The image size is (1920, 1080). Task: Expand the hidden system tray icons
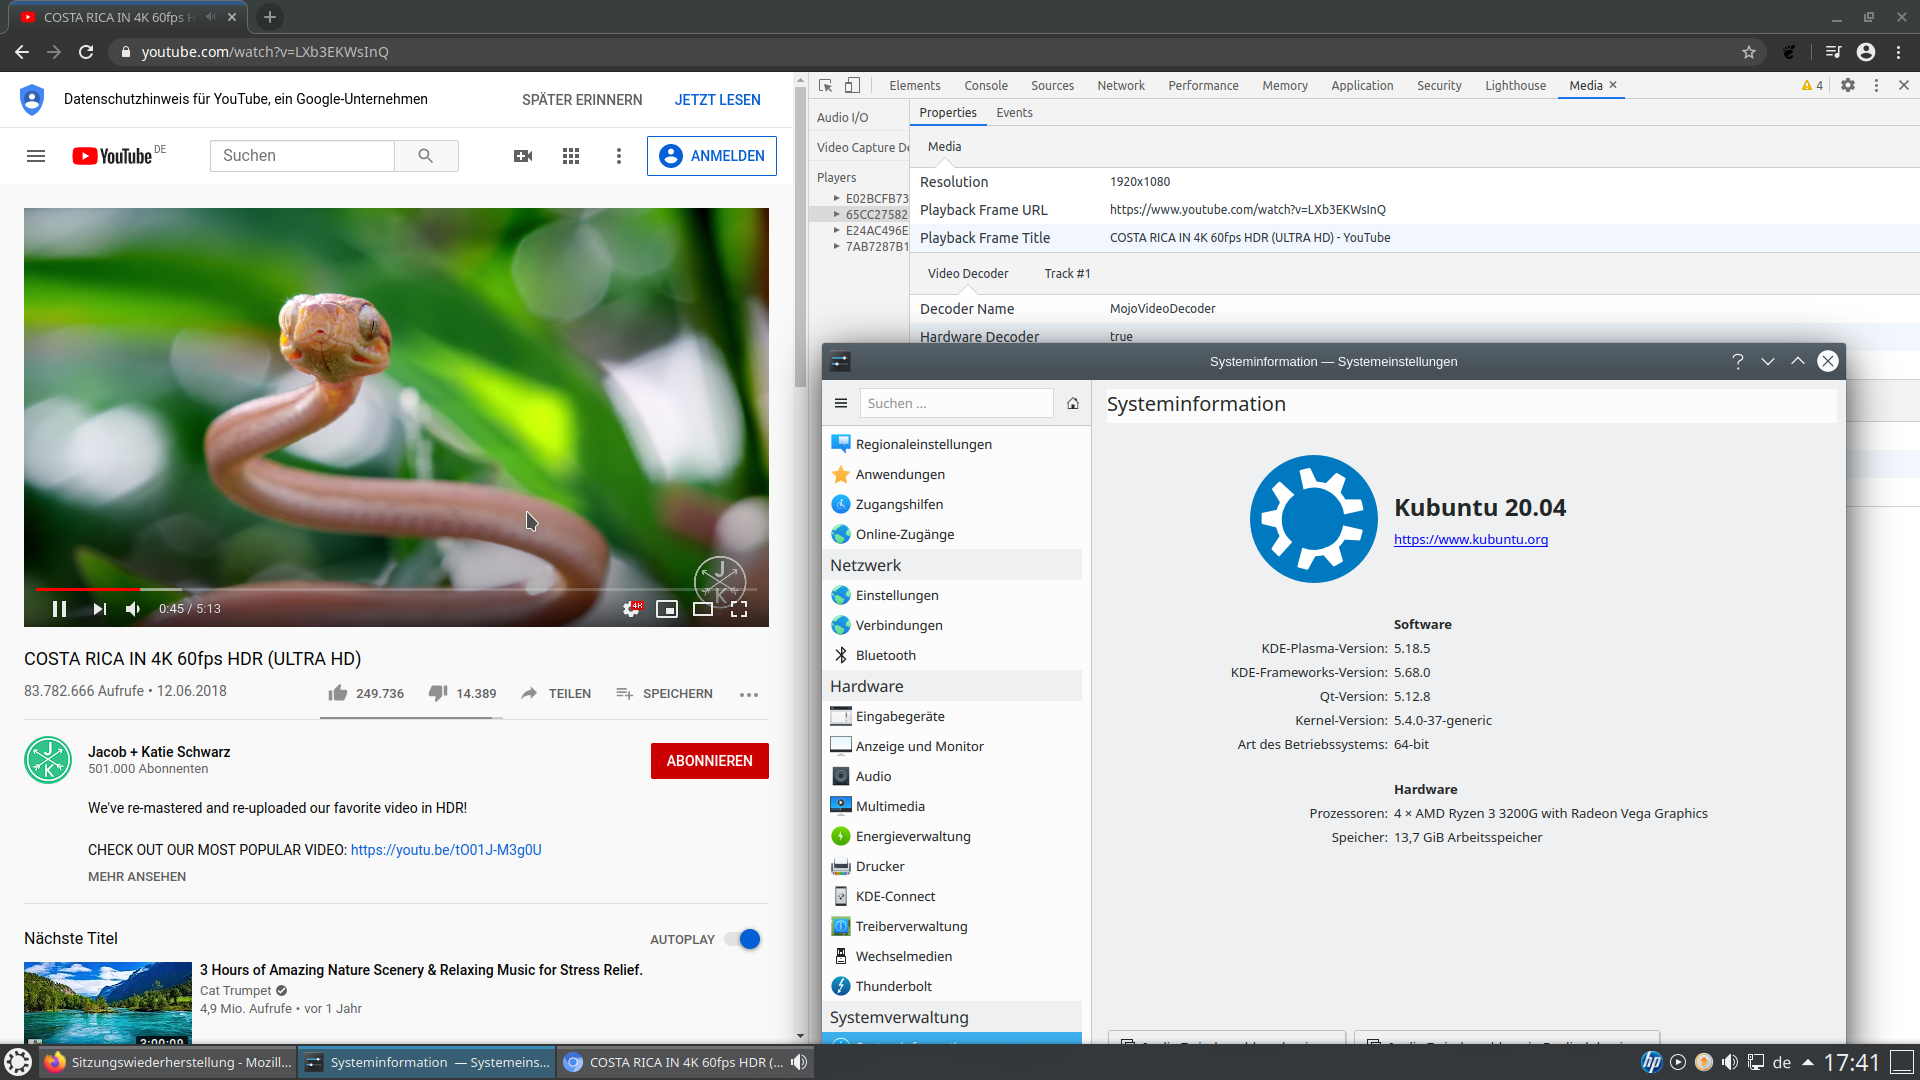click(1808, 1063)
